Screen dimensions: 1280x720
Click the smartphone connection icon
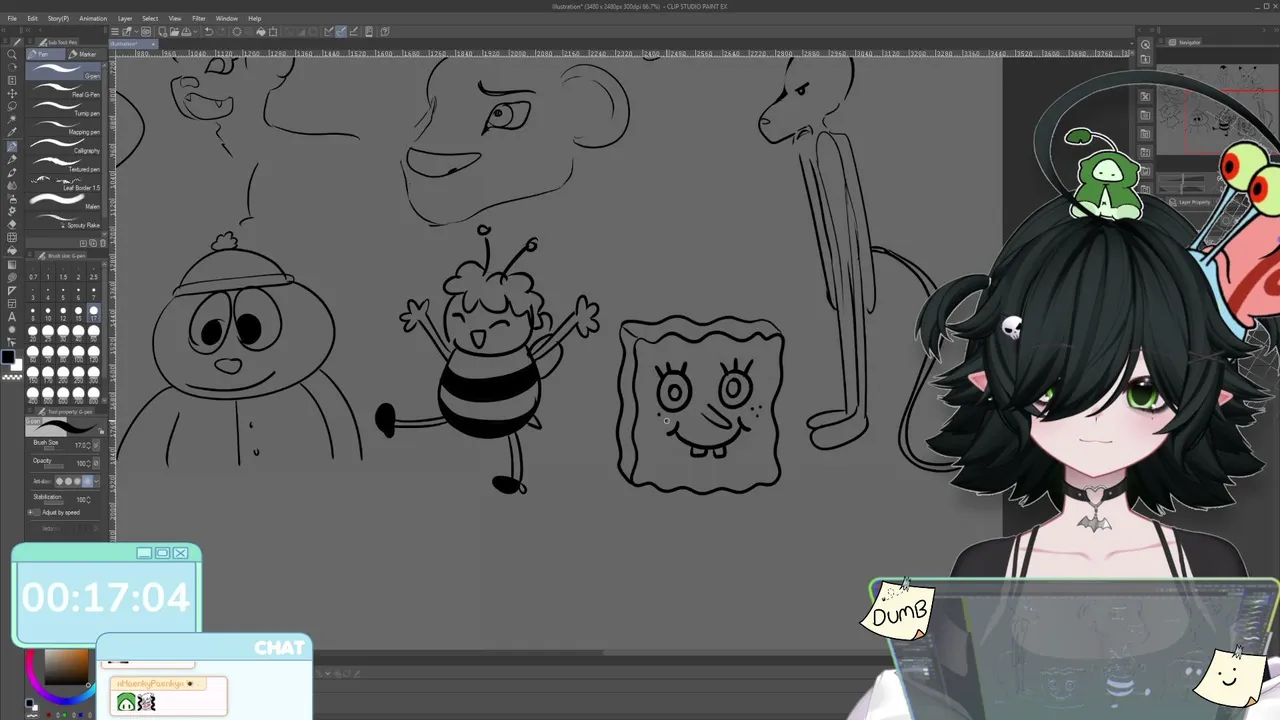click(x=369, y=31)
